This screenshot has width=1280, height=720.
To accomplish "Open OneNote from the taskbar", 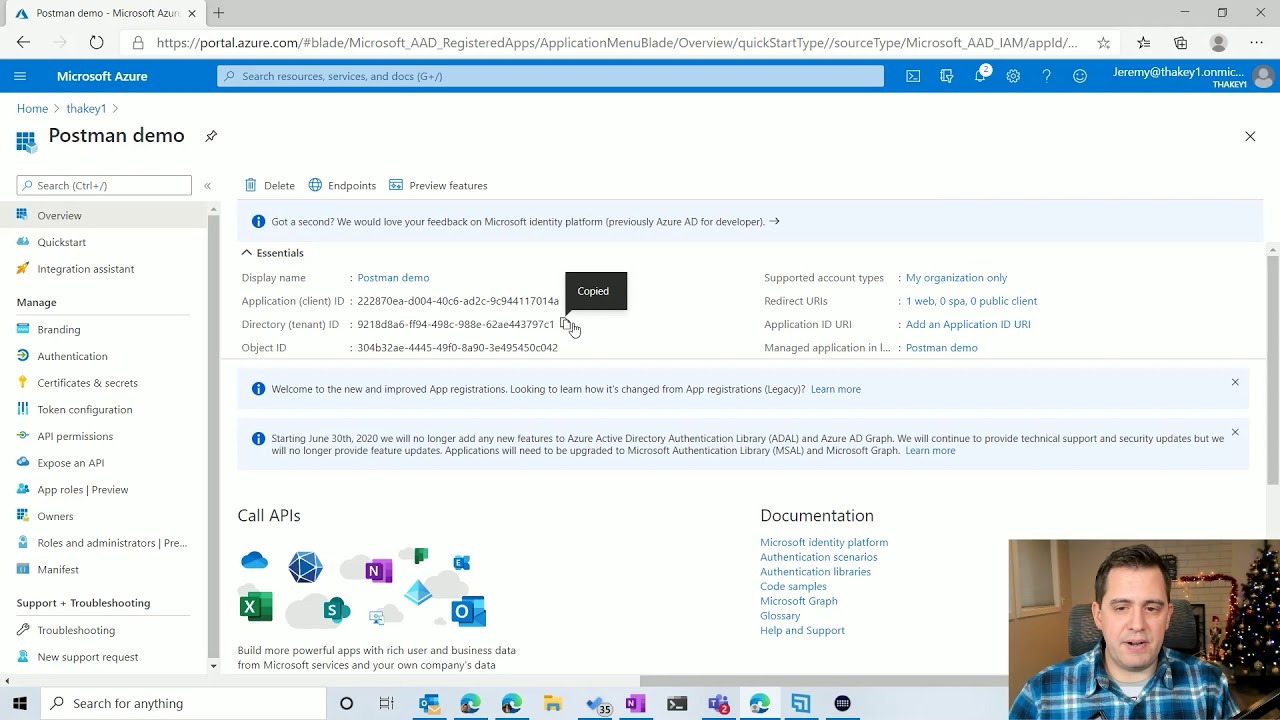I will click(x=635, y=703).
